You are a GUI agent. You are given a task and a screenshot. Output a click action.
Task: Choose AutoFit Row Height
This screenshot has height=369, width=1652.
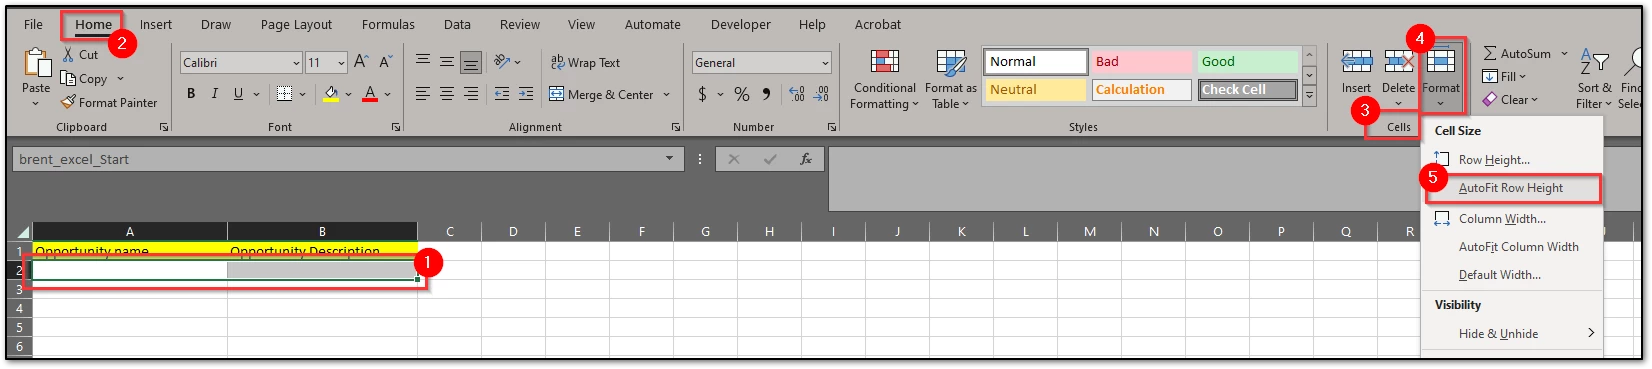1512,188
